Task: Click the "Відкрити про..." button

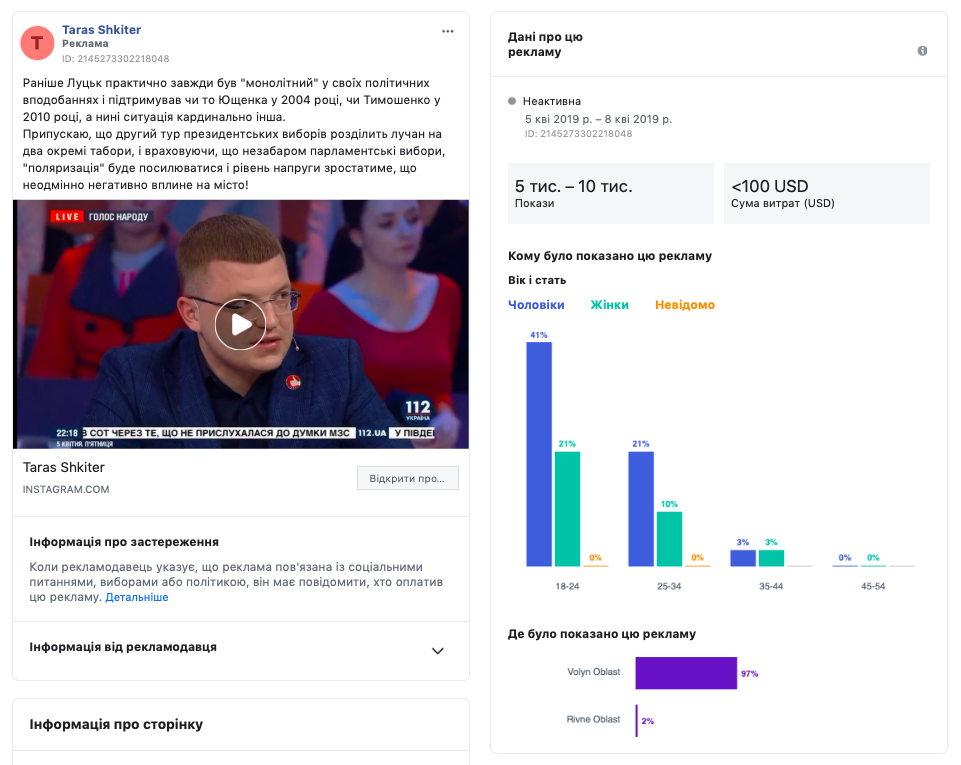Action: (407, 478)
